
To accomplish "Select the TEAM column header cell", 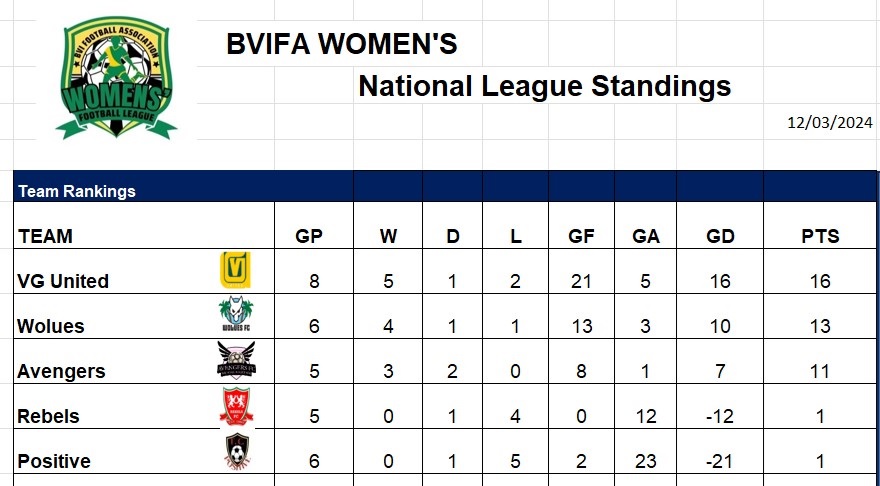I will (144, 226).
